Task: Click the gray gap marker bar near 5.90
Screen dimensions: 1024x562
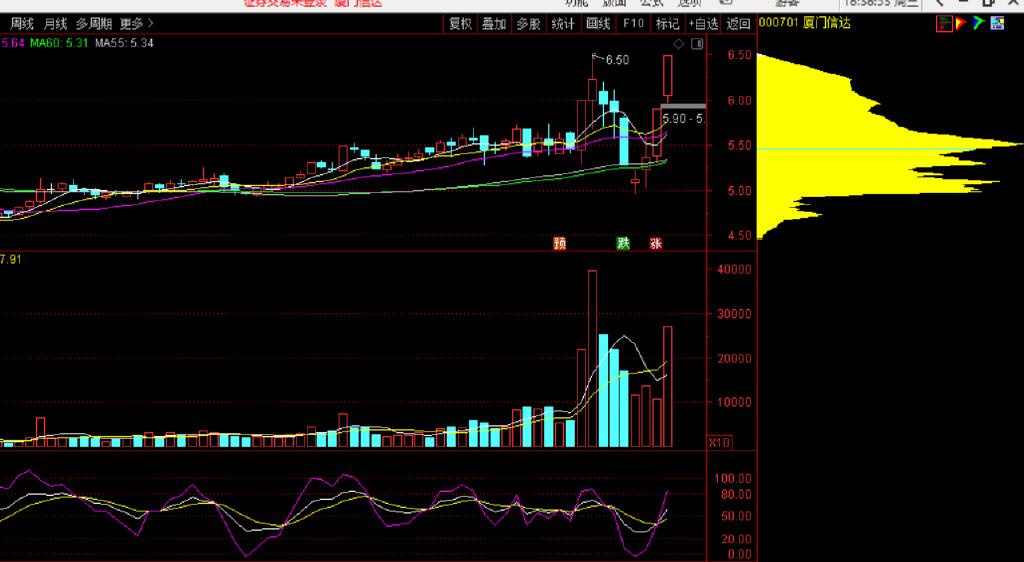Action: (x=683, y=106)
